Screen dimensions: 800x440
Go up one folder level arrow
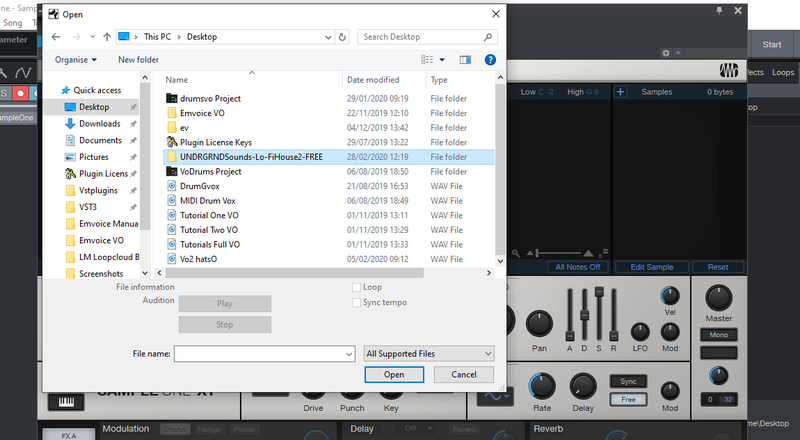point(107,37)
